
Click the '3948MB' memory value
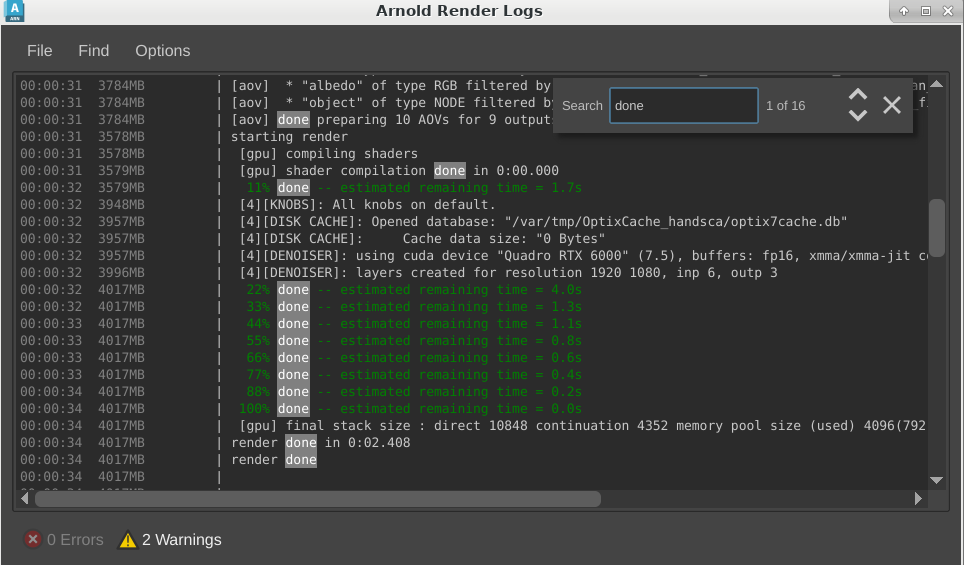[121, 205]
